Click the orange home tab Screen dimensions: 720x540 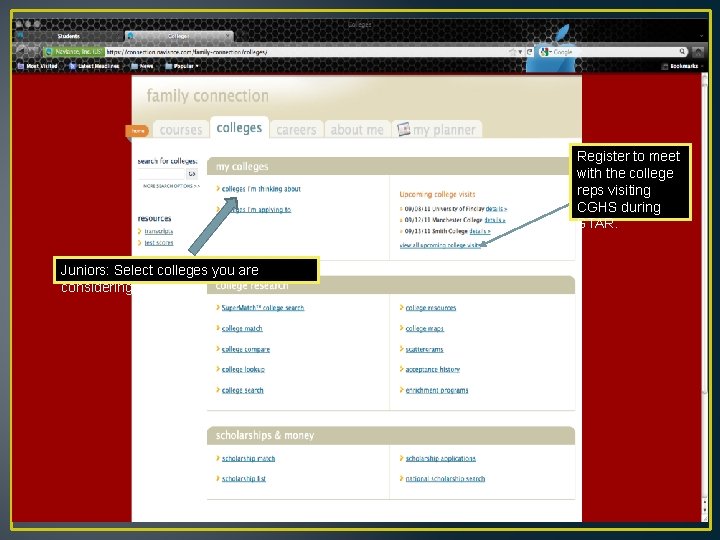point(137,131)
